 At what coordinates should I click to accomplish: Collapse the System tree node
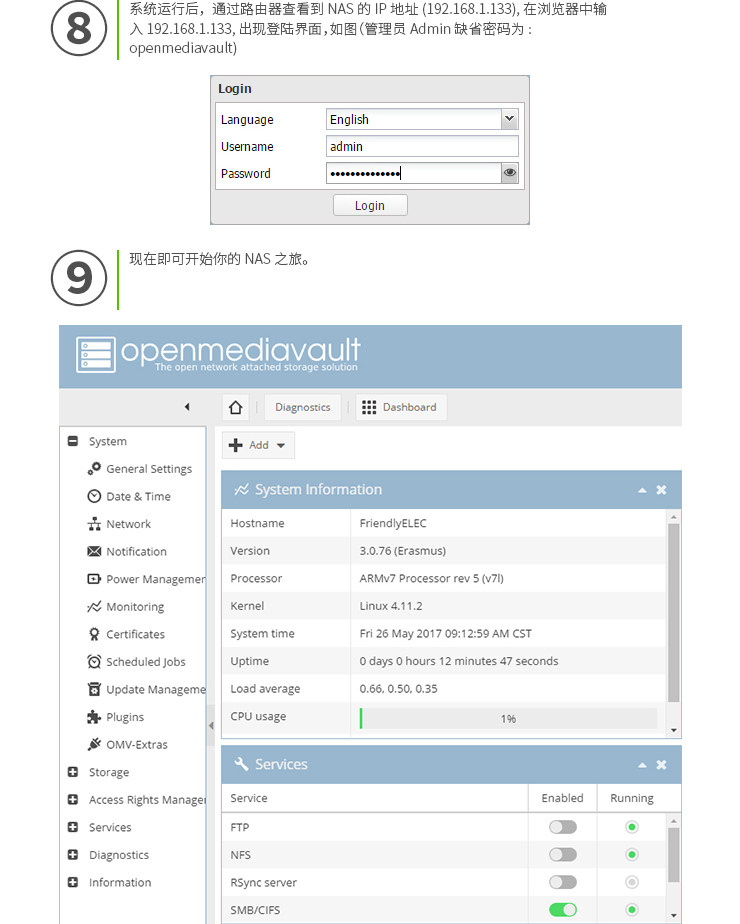click(x=73, y=441)
